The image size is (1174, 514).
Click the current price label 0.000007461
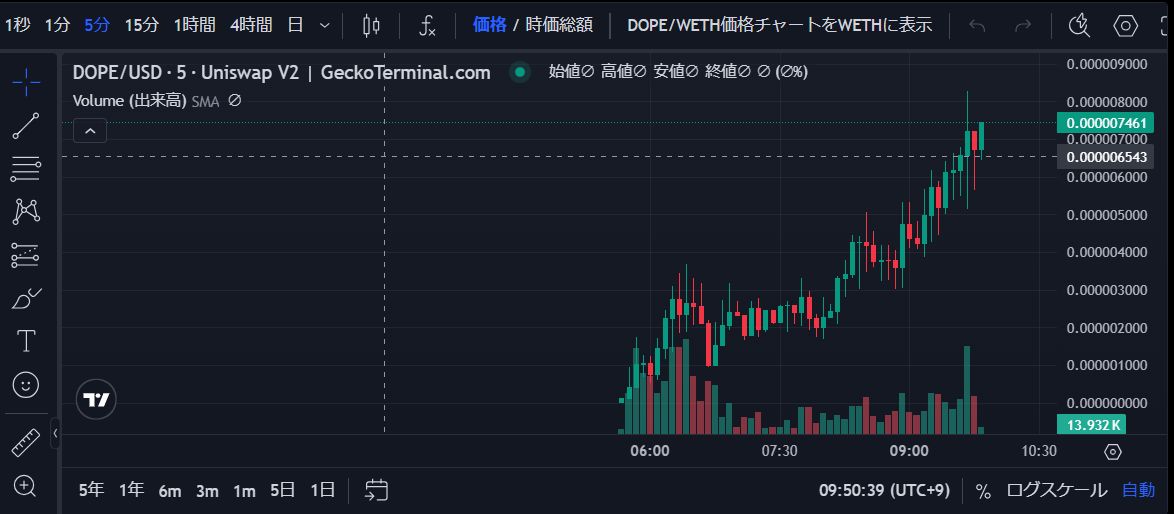click(x=1104, y=123)
